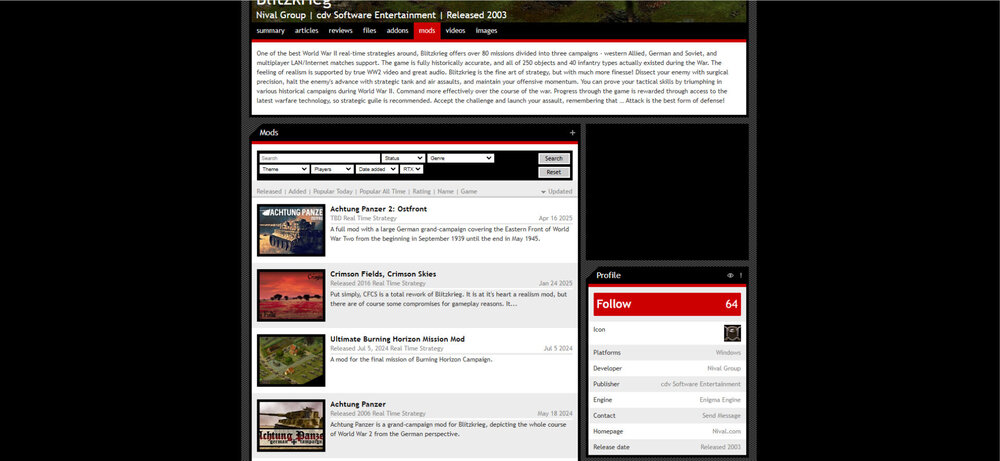
Task: Click the mod search text field
Action: pos(320,158)
